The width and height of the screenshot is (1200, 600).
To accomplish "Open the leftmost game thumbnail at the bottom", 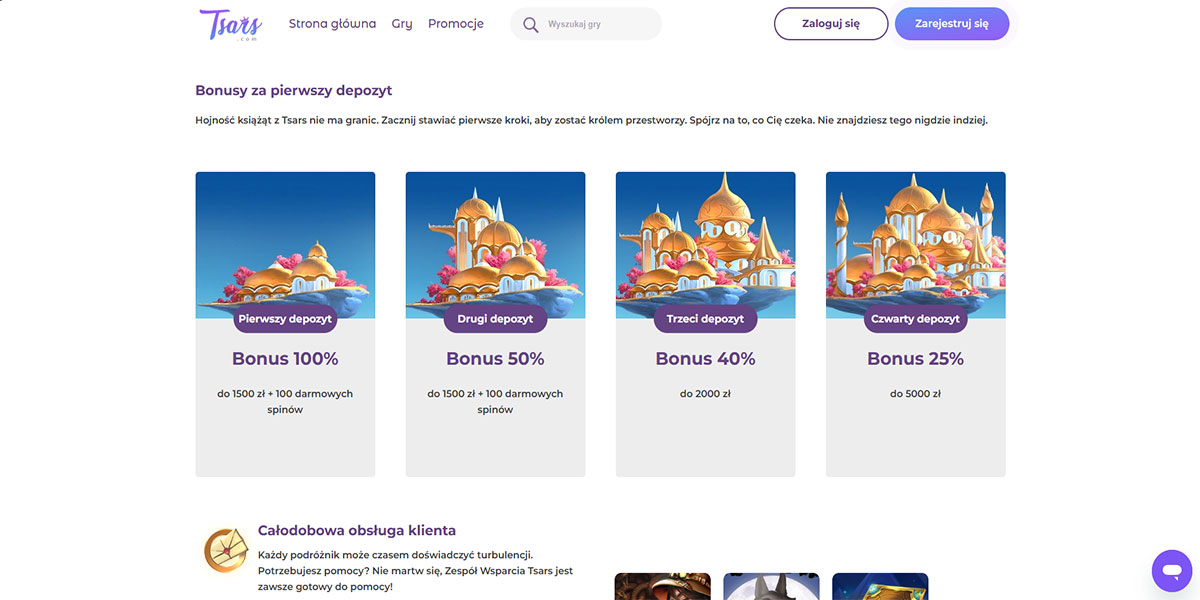I will [x=662, y=586].
